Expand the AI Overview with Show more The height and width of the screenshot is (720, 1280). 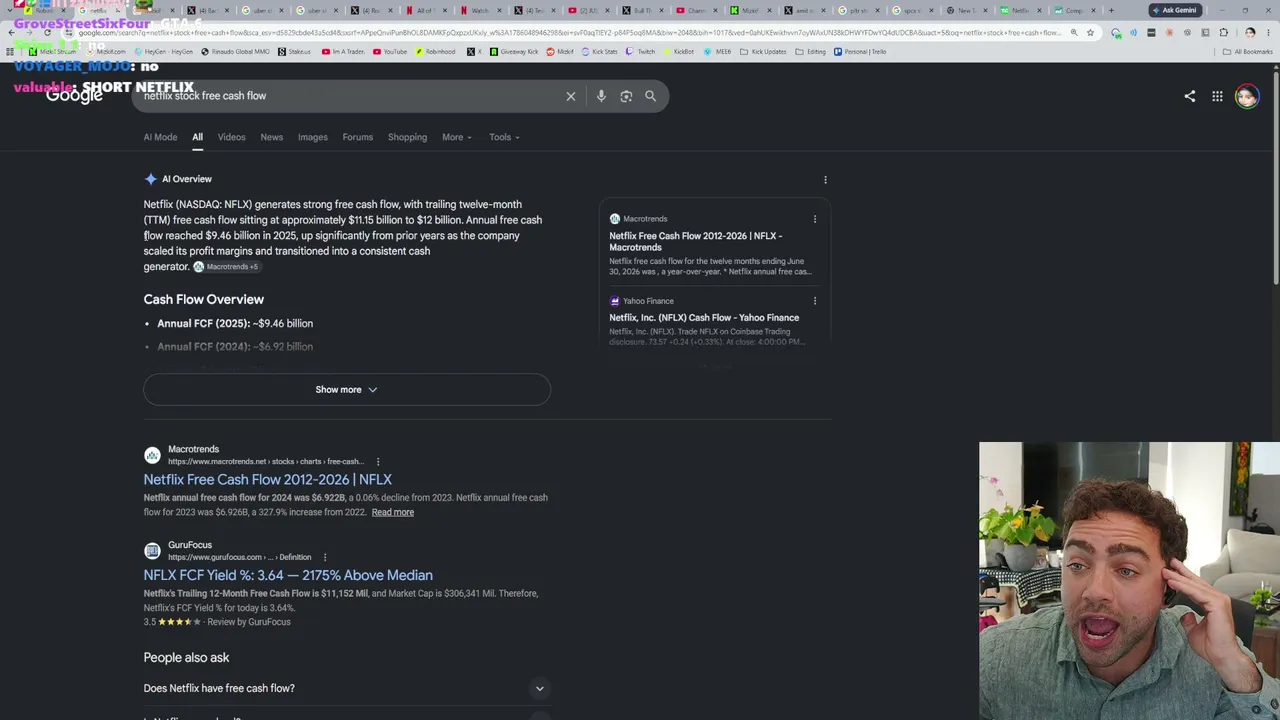click(346, 390)
